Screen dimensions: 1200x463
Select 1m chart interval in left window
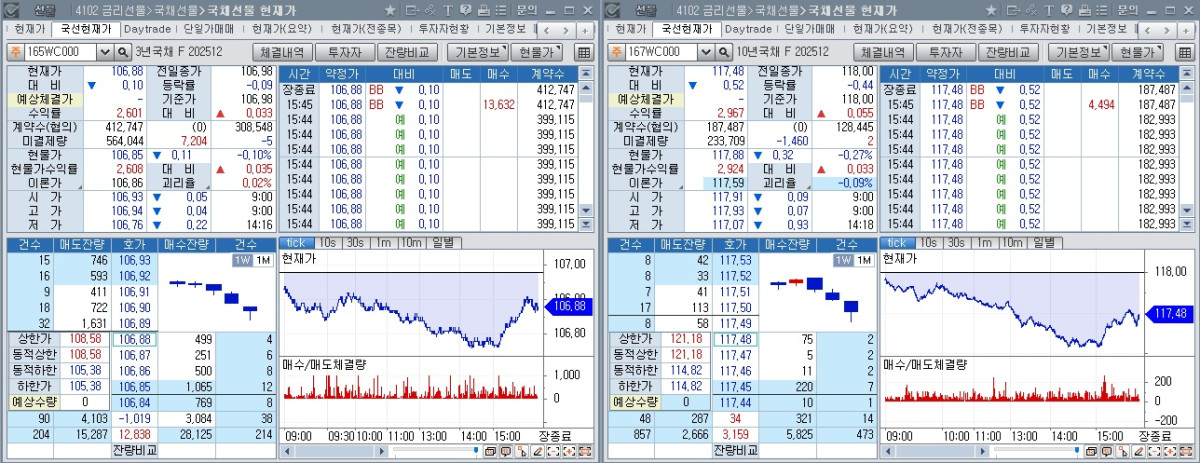coord(384,242)
